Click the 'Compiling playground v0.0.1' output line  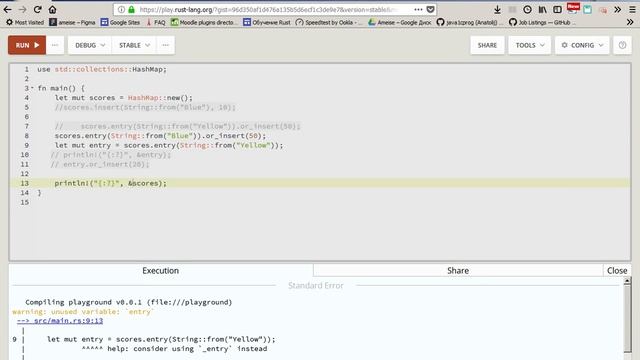[129, 302]
